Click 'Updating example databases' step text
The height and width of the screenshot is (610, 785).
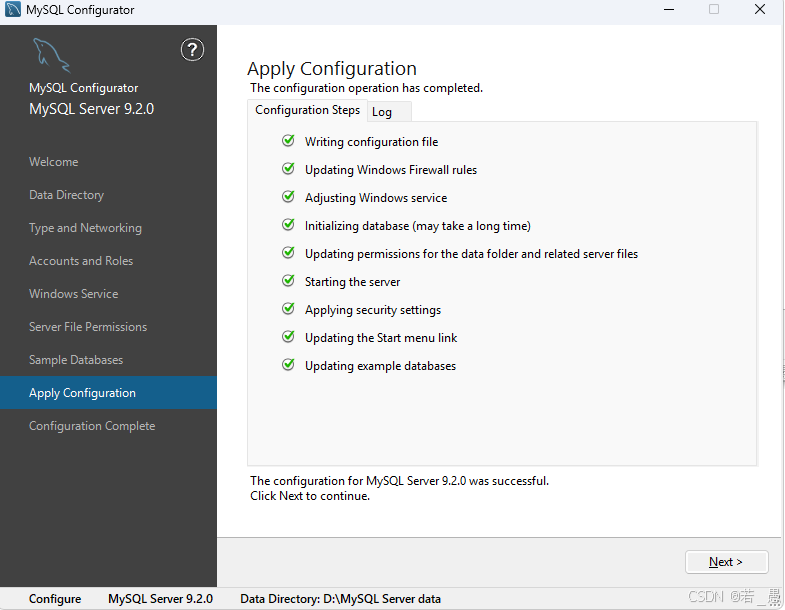click(x=380, y=366)
